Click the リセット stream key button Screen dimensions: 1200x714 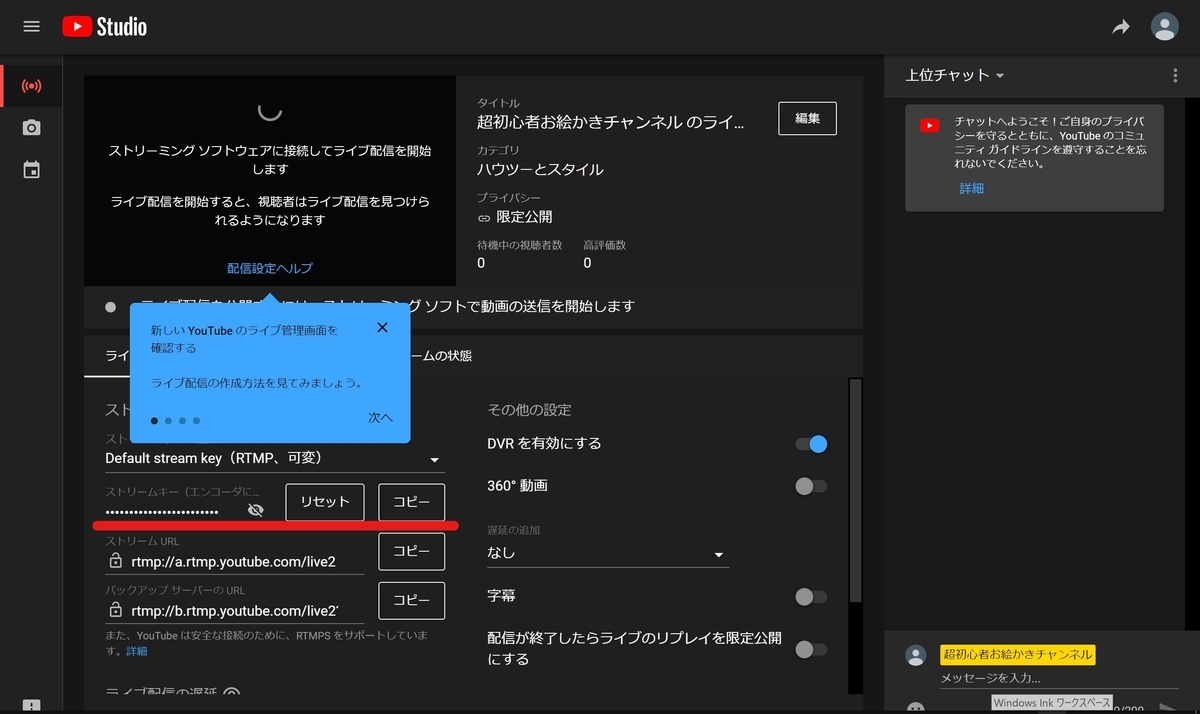325,502
